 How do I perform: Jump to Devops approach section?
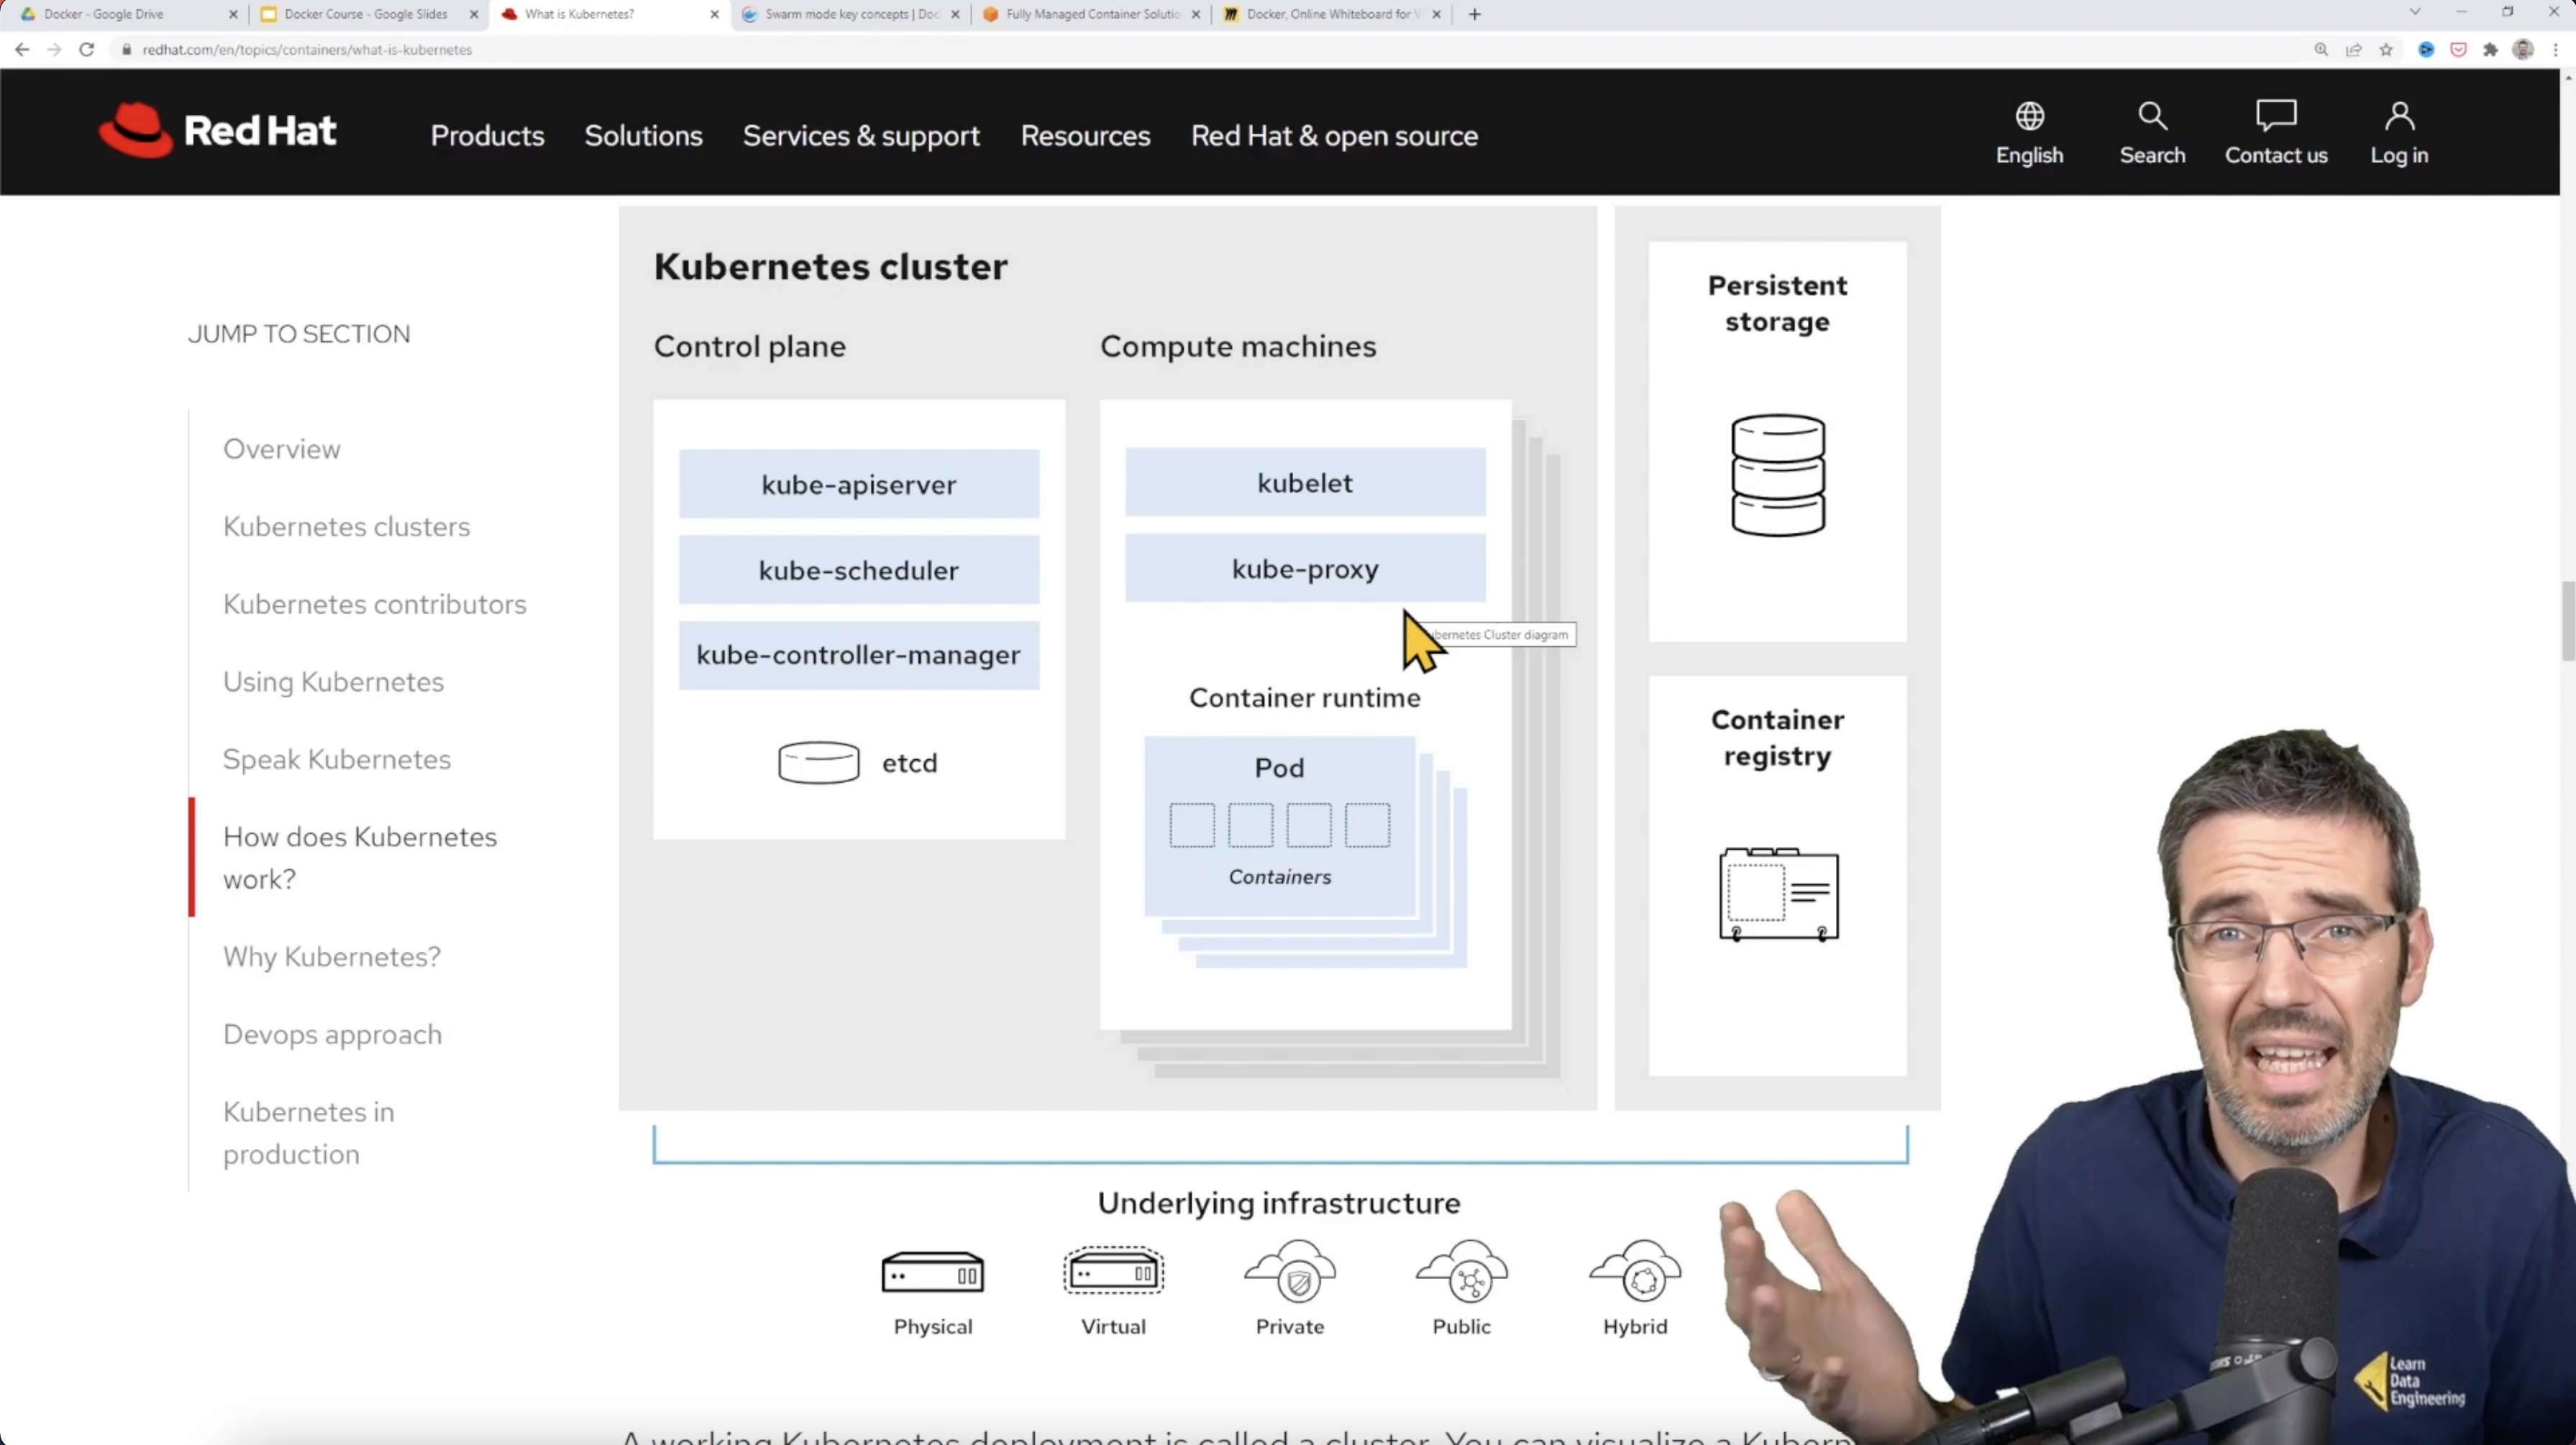point(332,1034)
